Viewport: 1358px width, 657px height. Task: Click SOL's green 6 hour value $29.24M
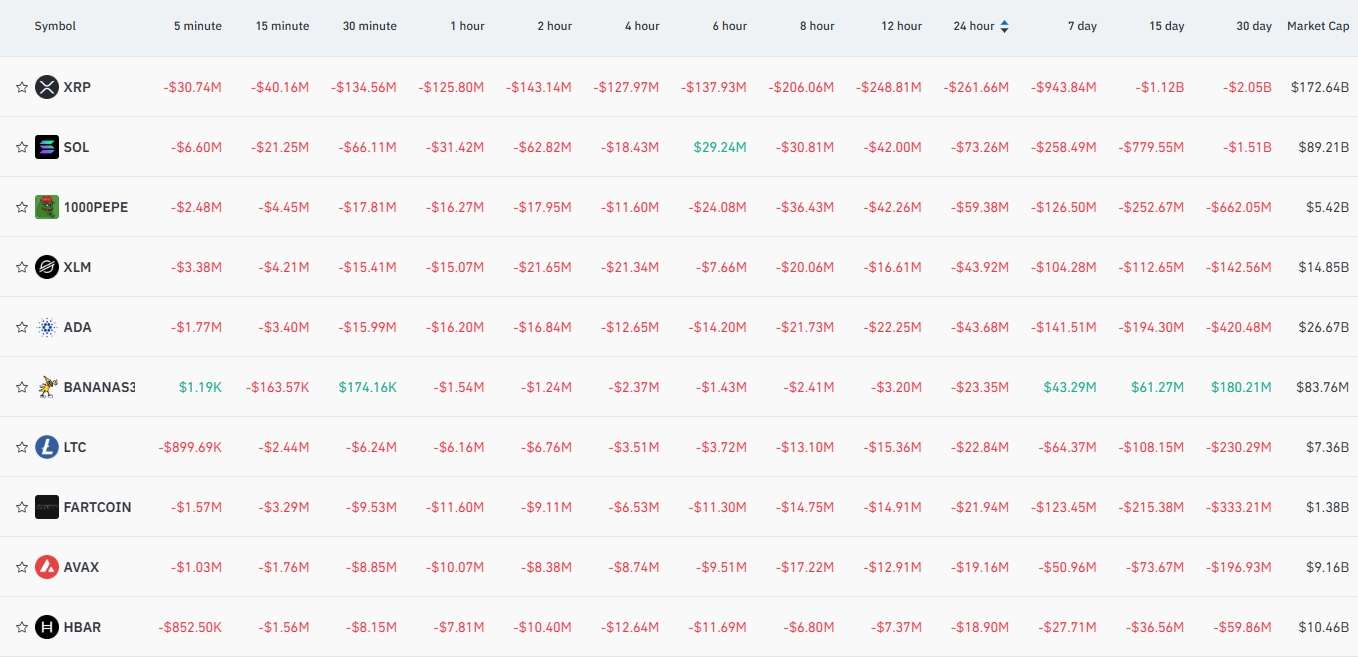point(720,147)
